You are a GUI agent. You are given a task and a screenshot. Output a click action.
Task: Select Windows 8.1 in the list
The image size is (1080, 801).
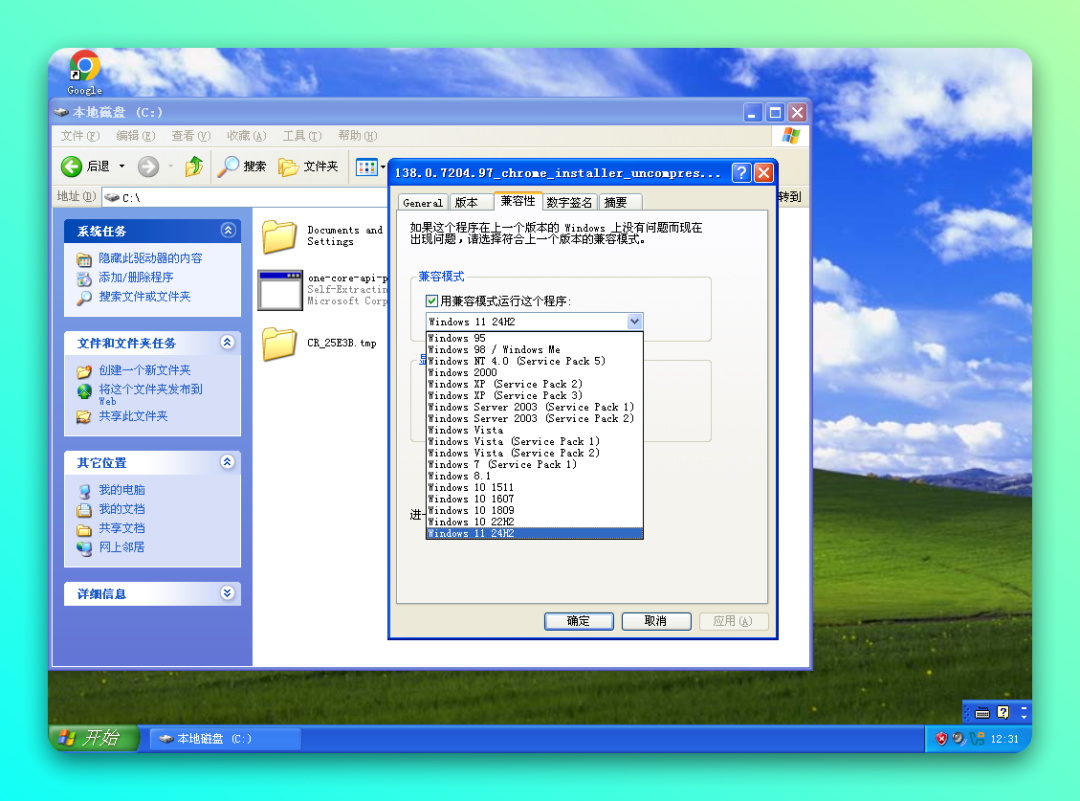pos(534,476)
